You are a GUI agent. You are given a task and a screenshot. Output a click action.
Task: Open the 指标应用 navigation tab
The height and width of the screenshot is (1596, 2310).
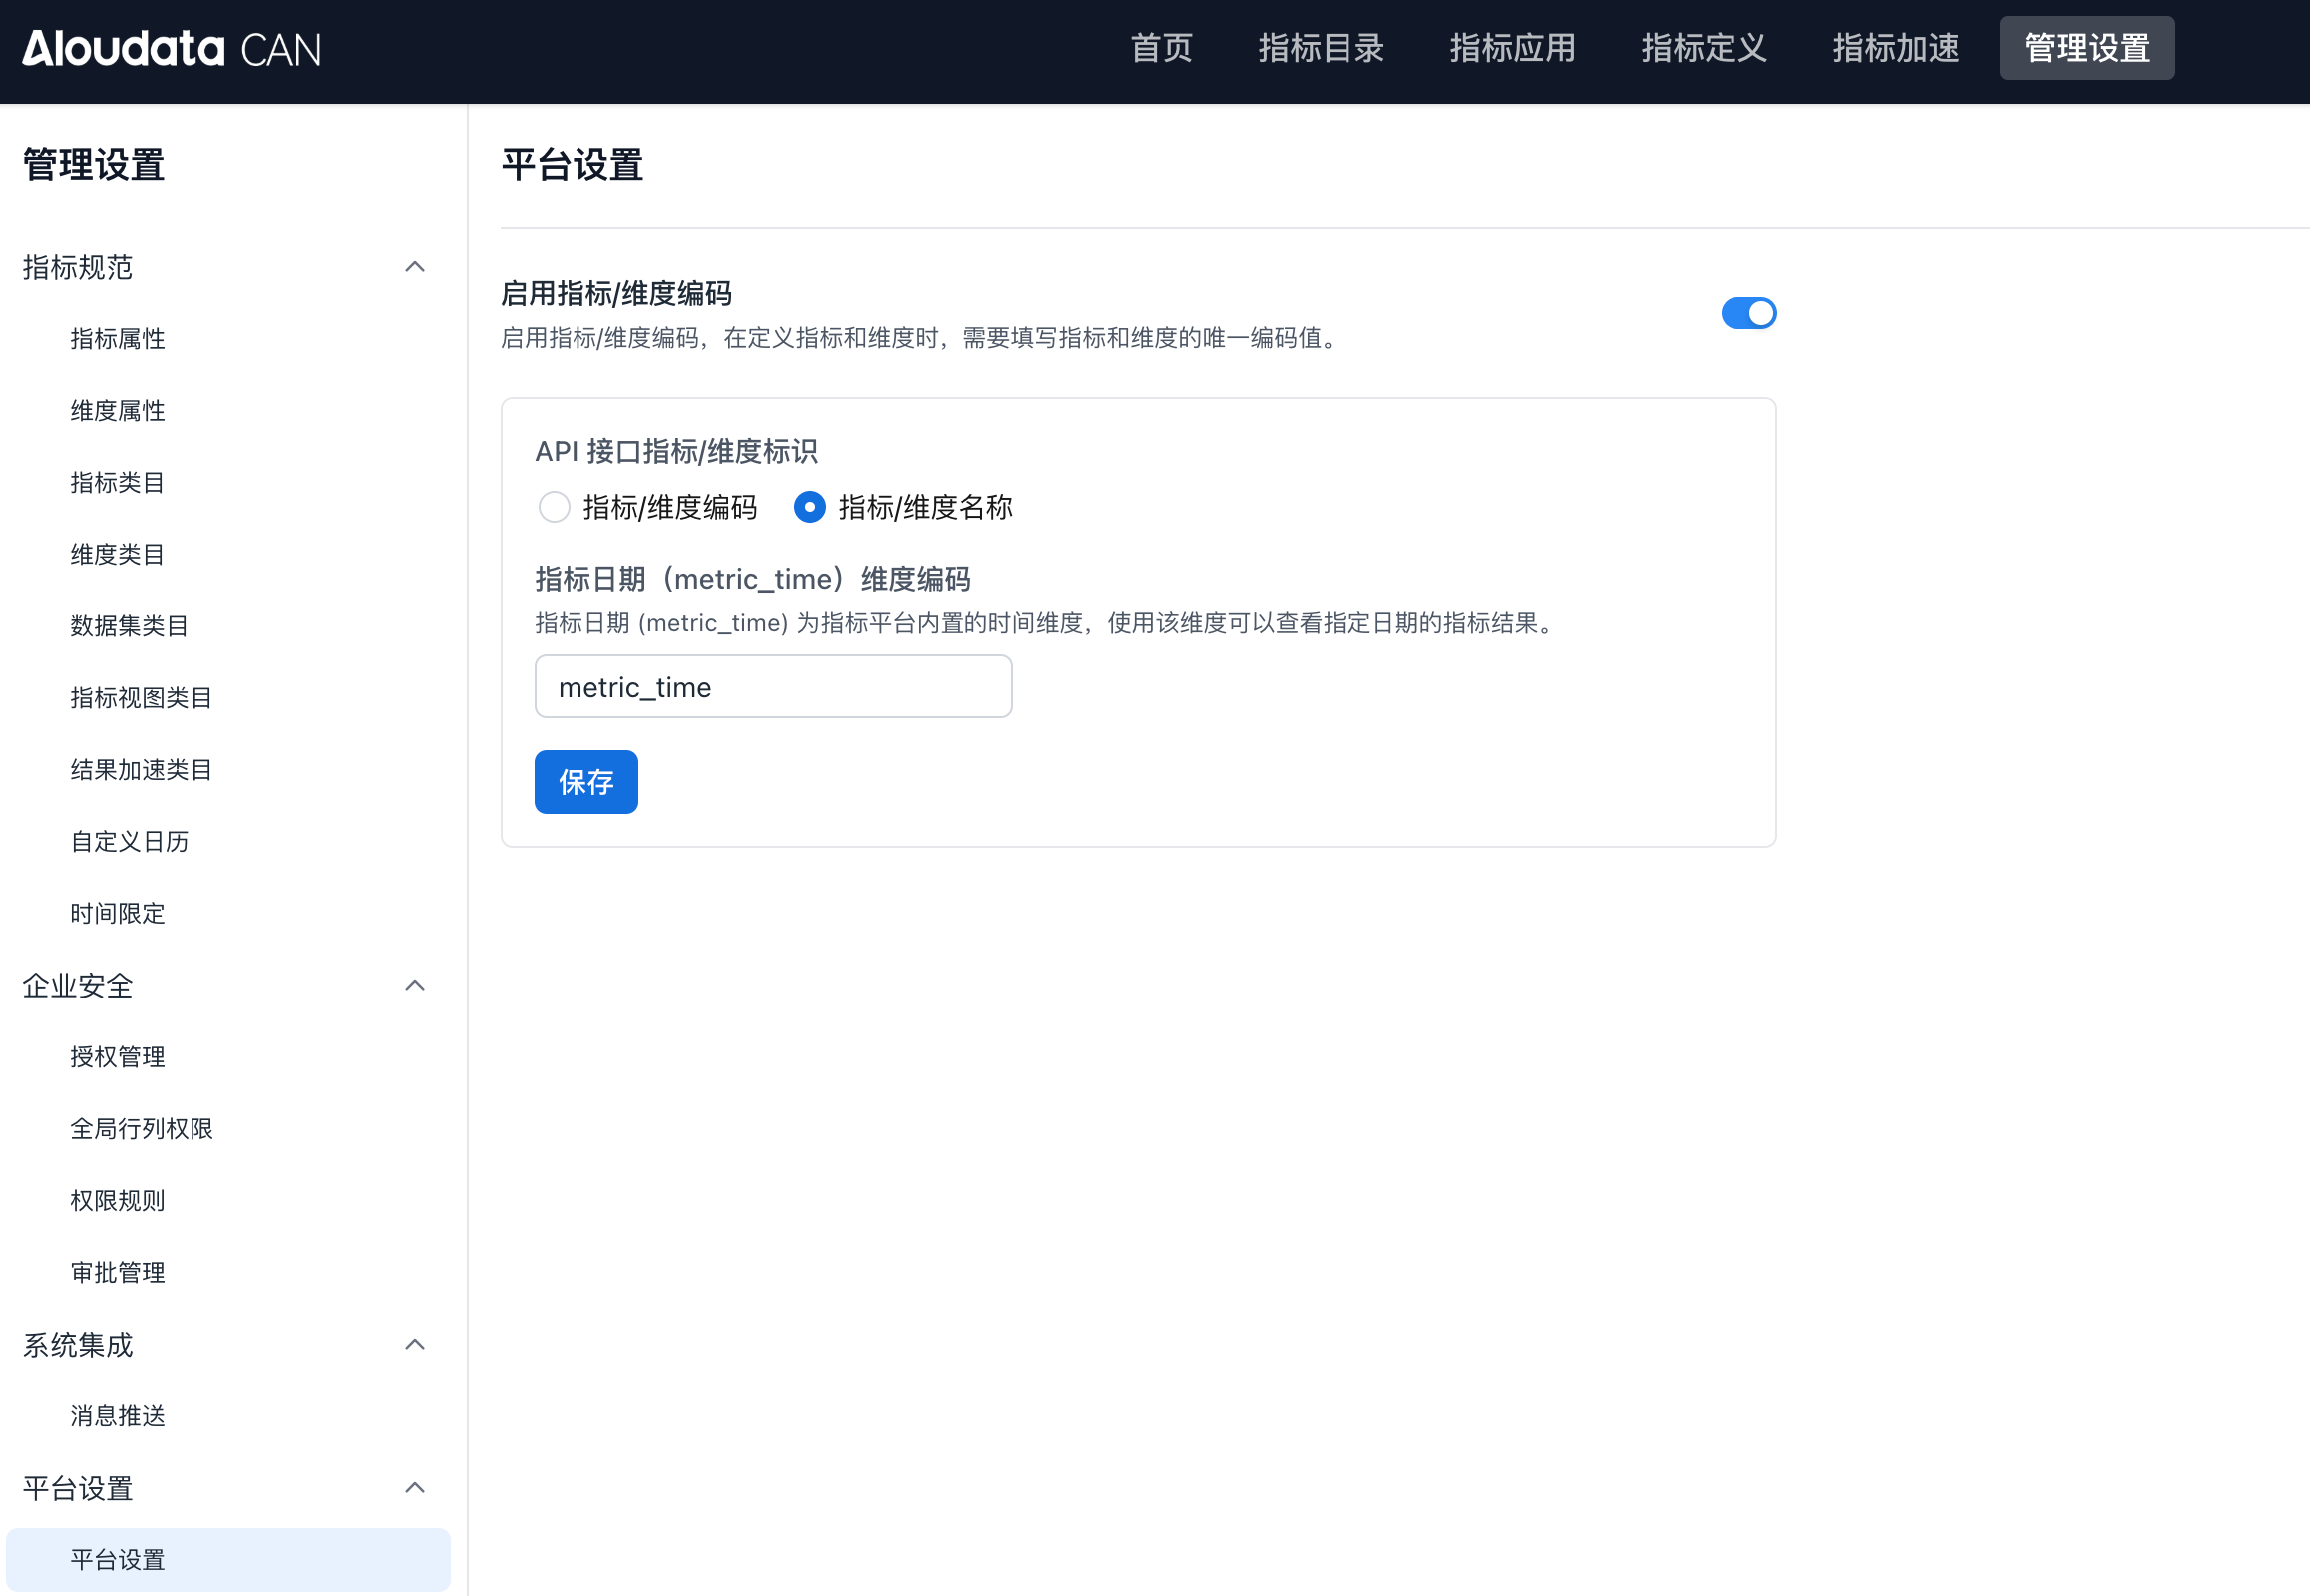point(1512,48)
